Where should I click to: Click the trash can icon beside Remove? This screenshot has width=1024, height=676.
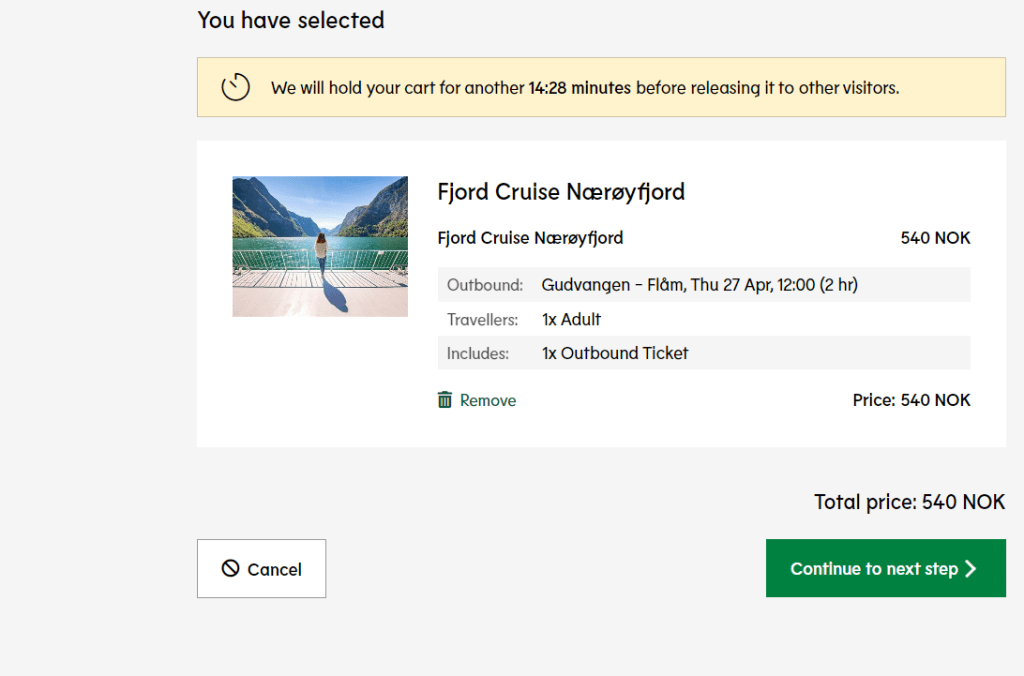point(445,400)
